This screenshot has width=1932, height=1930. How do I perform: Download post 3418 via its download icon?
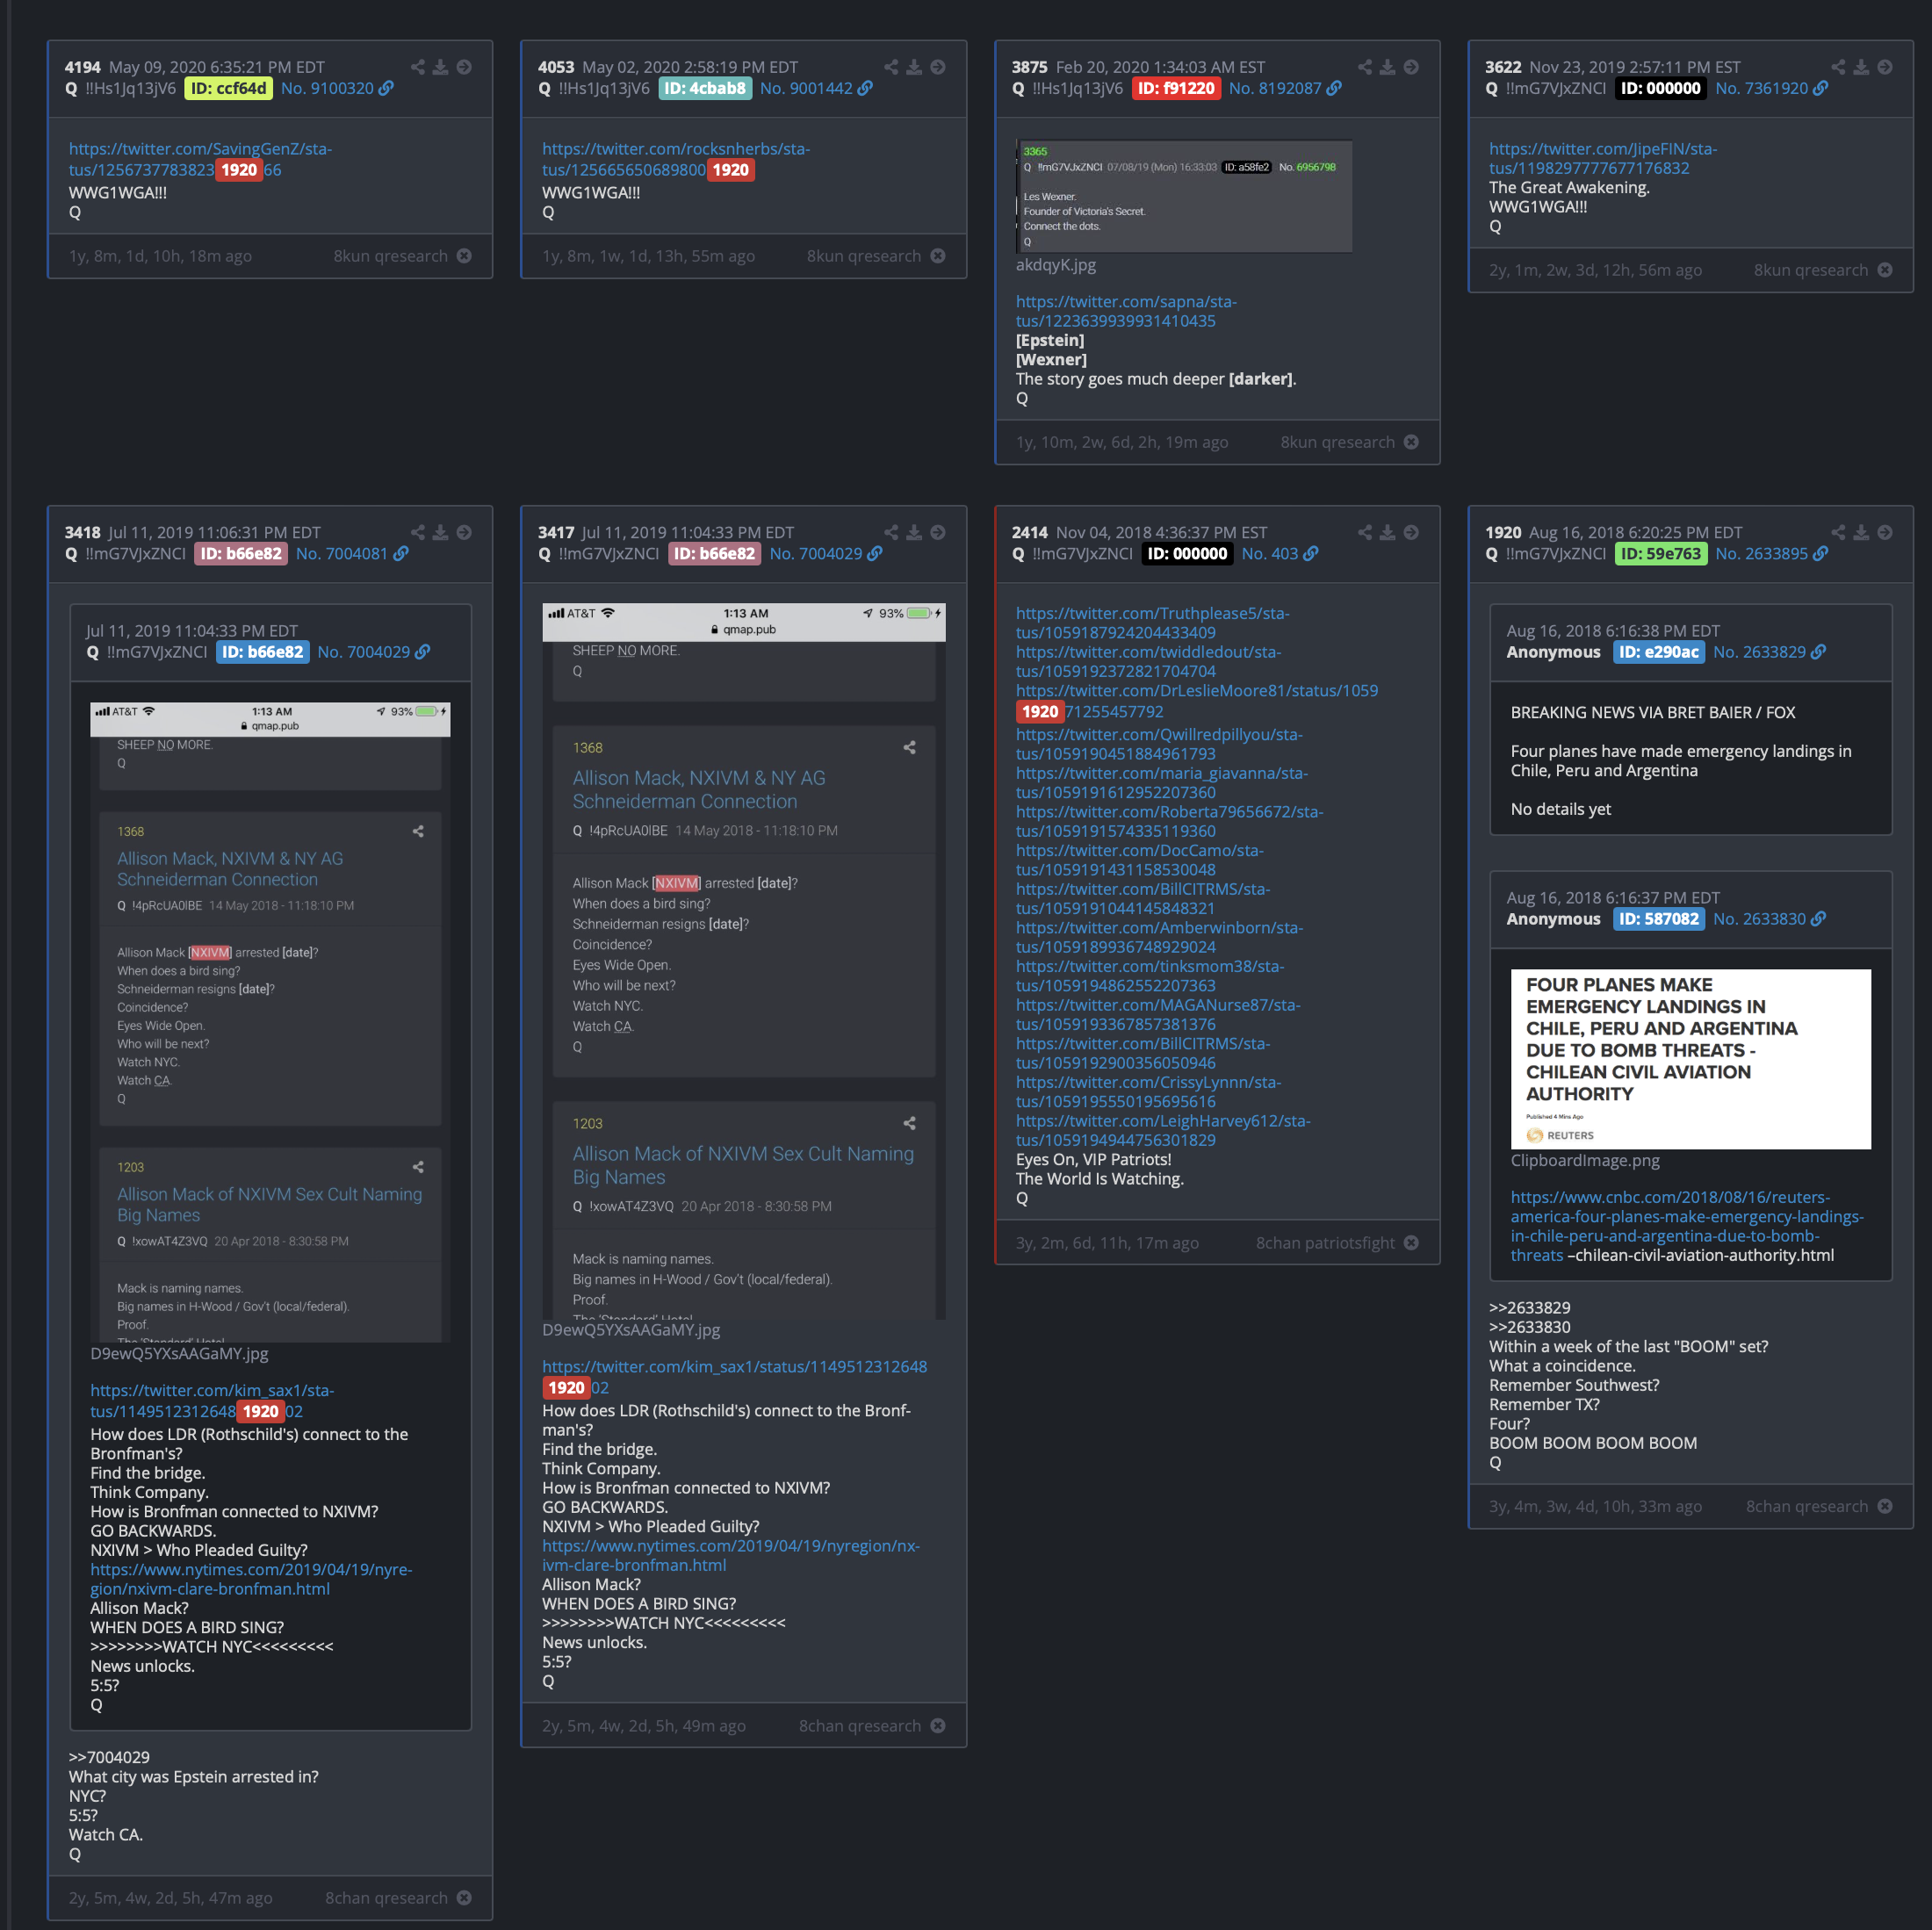point(440,532)
